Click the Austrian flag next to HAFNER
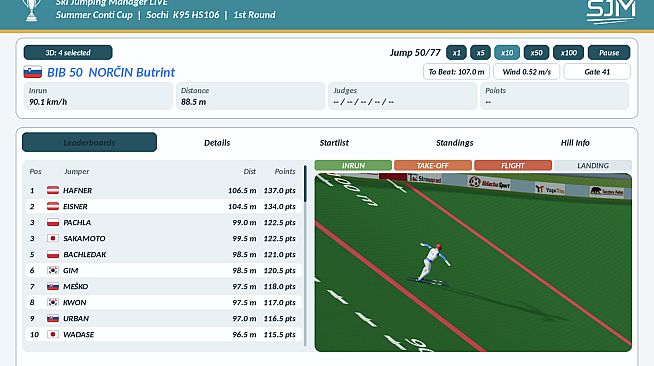This screenshot has width=654, height=366. point(53,190)
